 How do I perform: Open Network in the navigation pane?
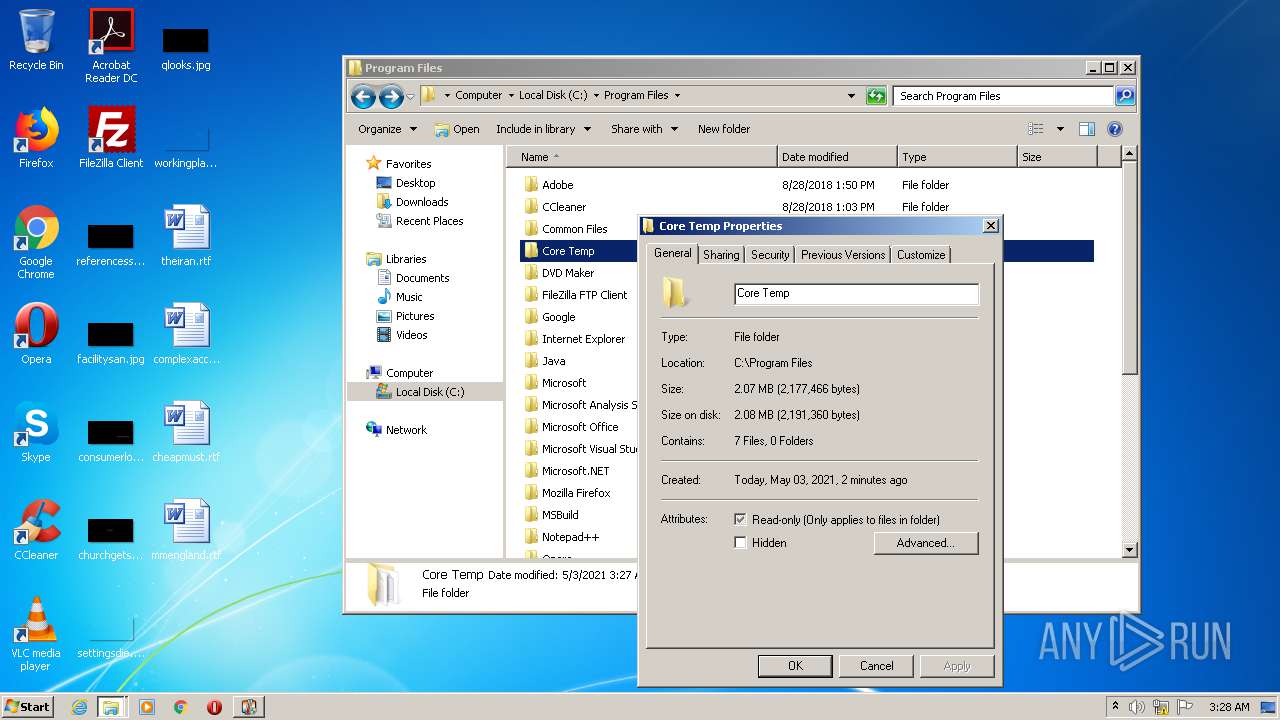(407, 430)
